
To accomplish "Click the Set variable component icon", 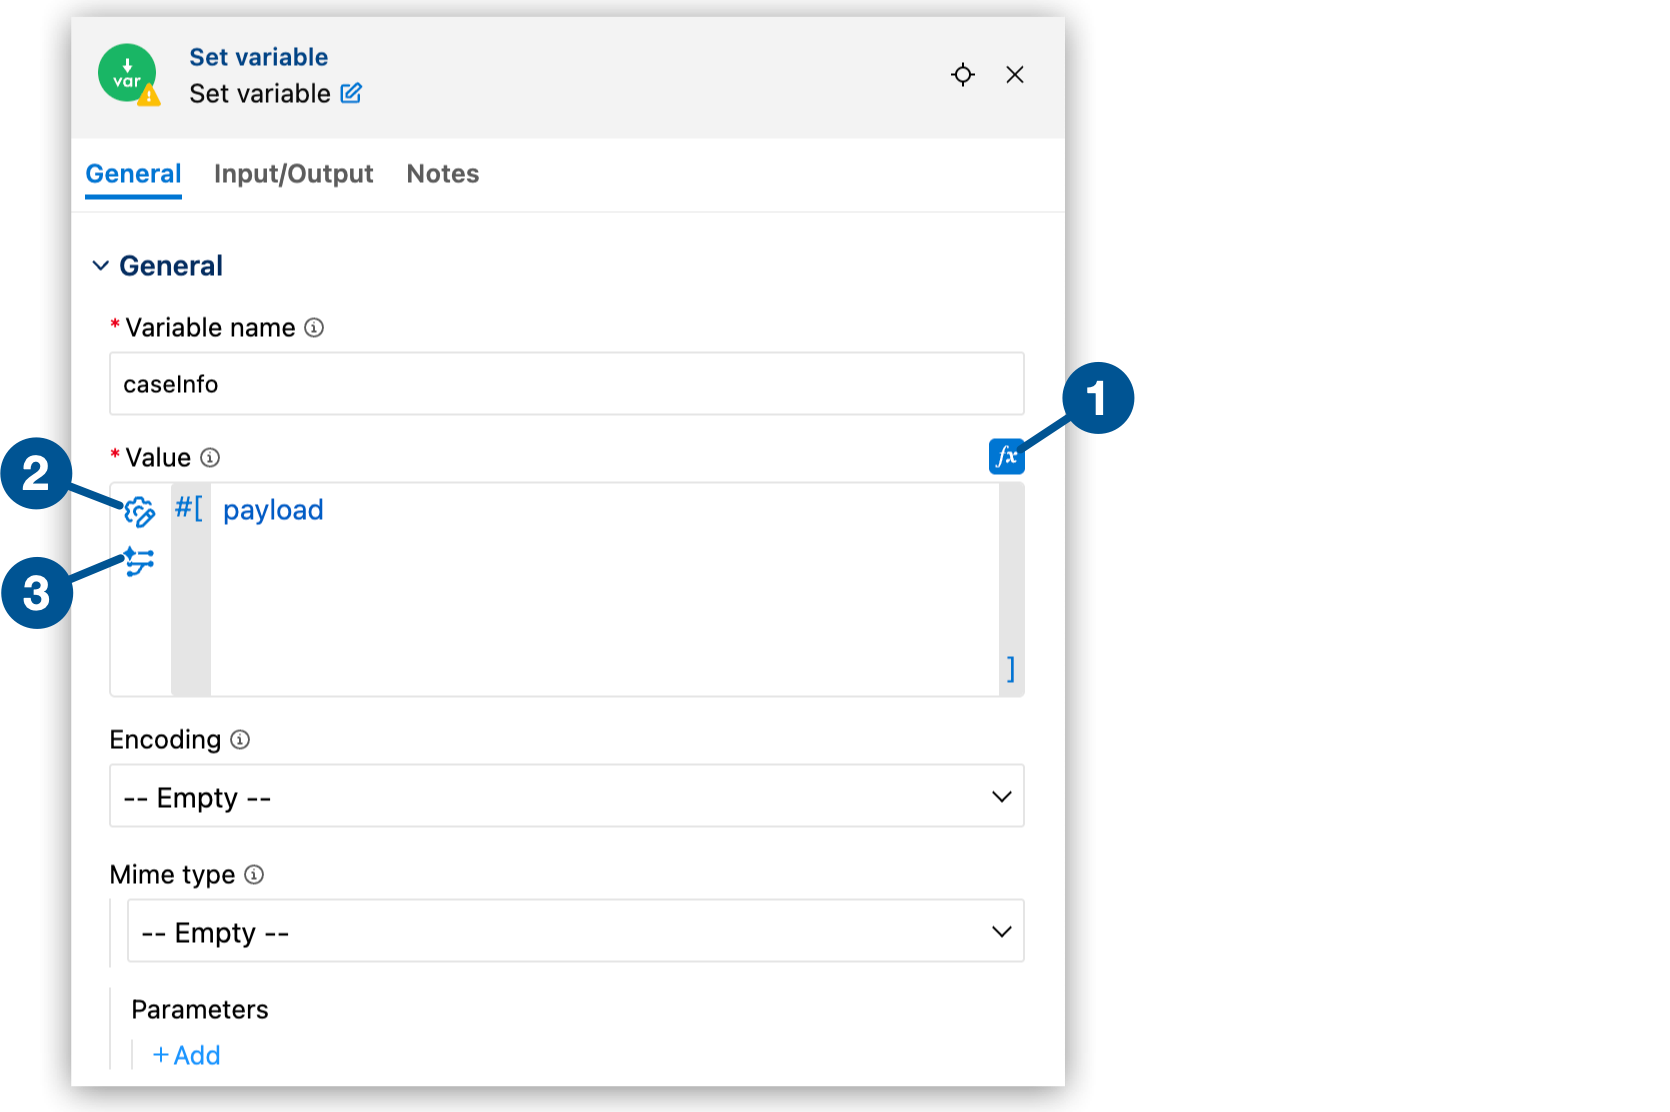I will 127,74.
